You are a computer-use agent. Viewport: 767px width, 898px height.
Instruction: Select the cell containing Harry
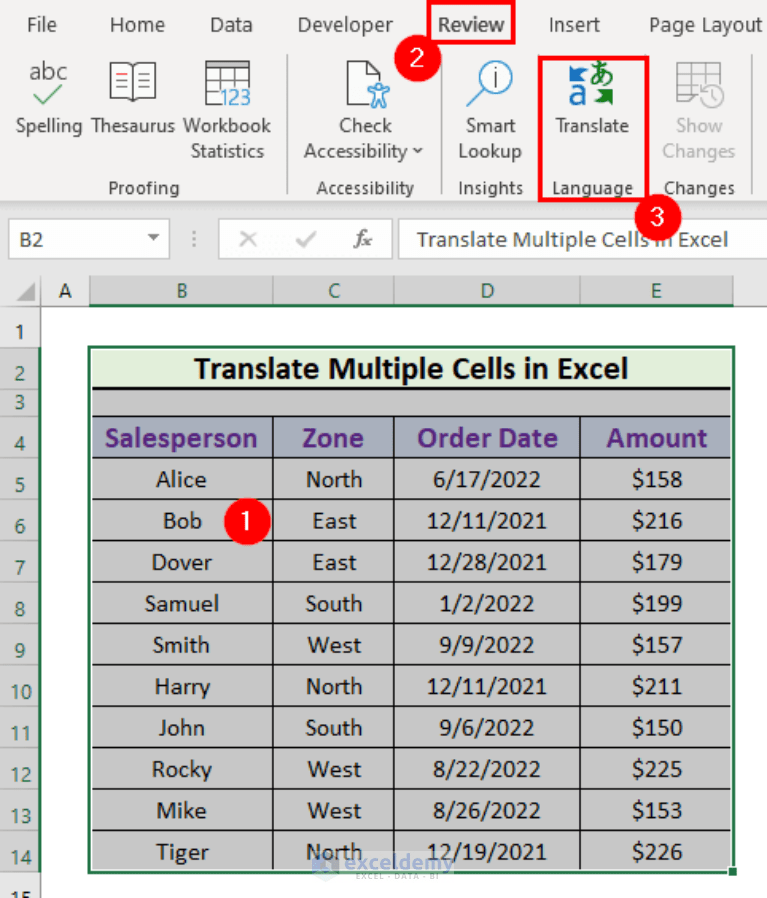[182, 686]
